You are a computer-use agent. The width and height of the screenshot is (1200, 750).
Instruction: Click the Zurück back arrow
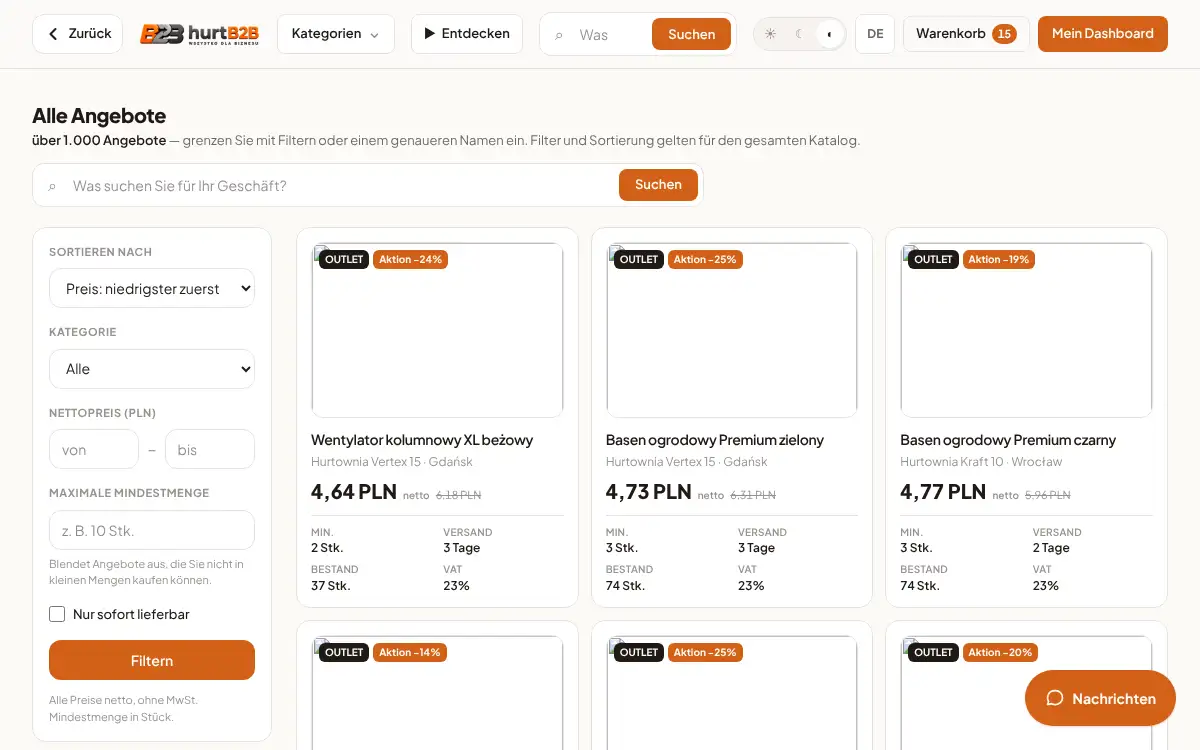(x=54, y=34)
